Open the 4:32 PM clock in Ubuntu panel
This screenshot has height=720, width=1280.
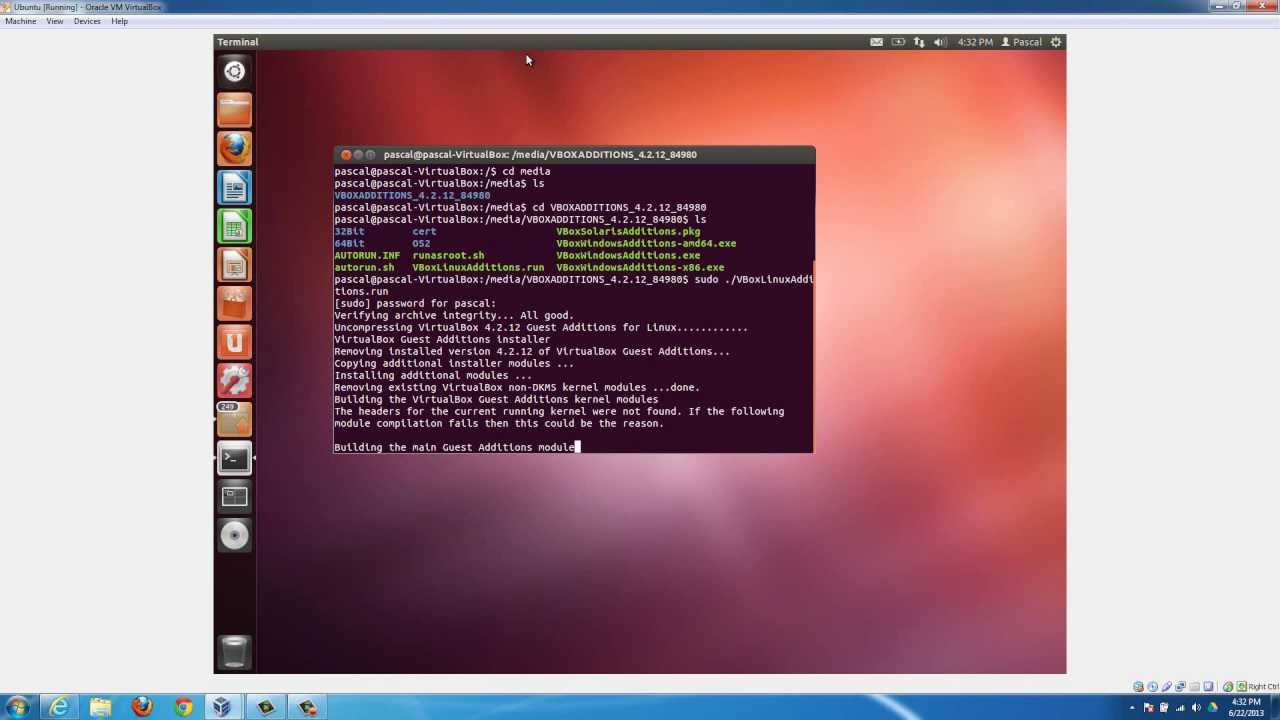tap(975, 42)
